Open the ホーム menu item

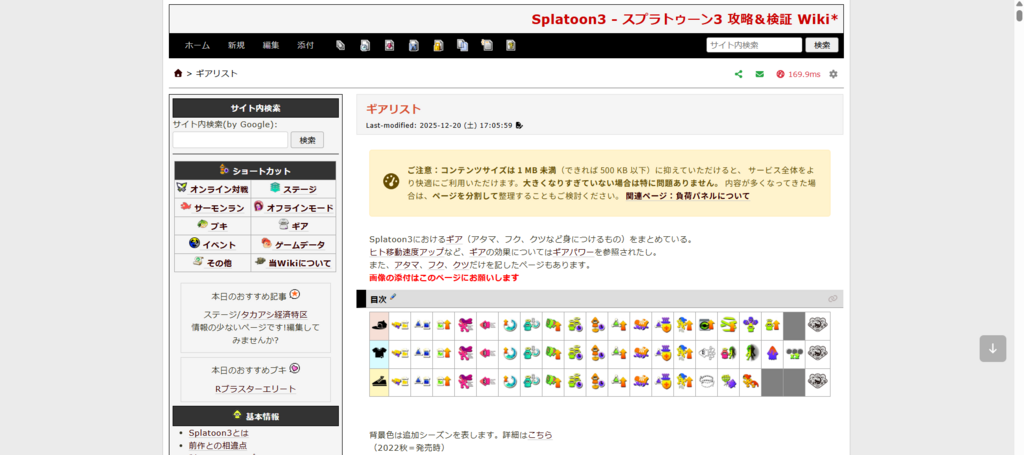(x=197, y=45)
